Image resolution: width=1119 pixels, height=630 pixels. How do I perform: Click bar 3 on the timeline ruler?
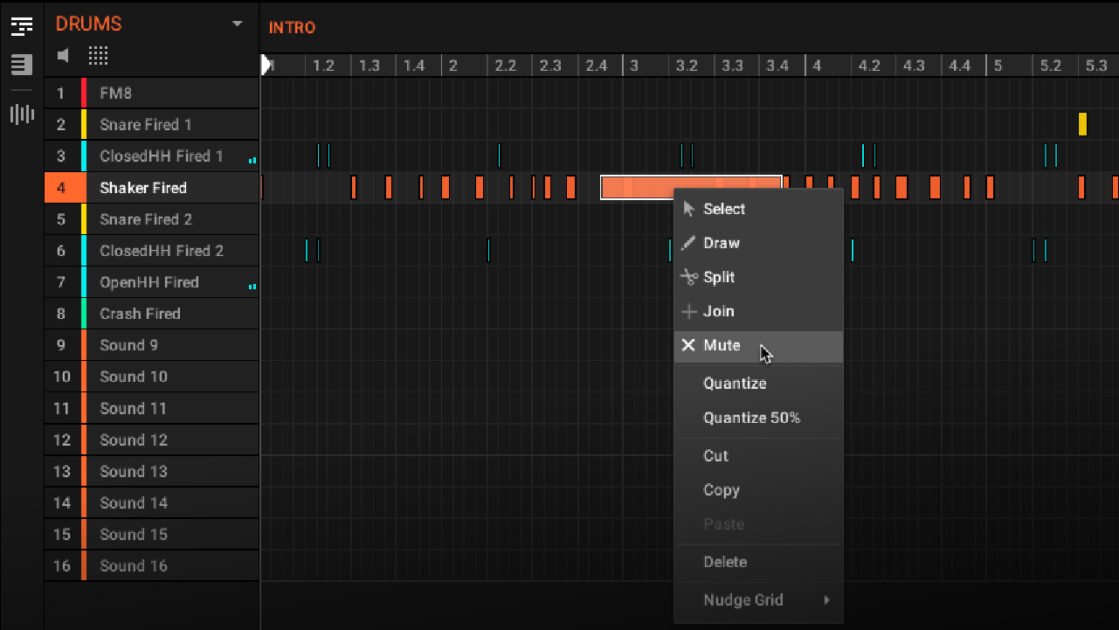pos(634,66)
